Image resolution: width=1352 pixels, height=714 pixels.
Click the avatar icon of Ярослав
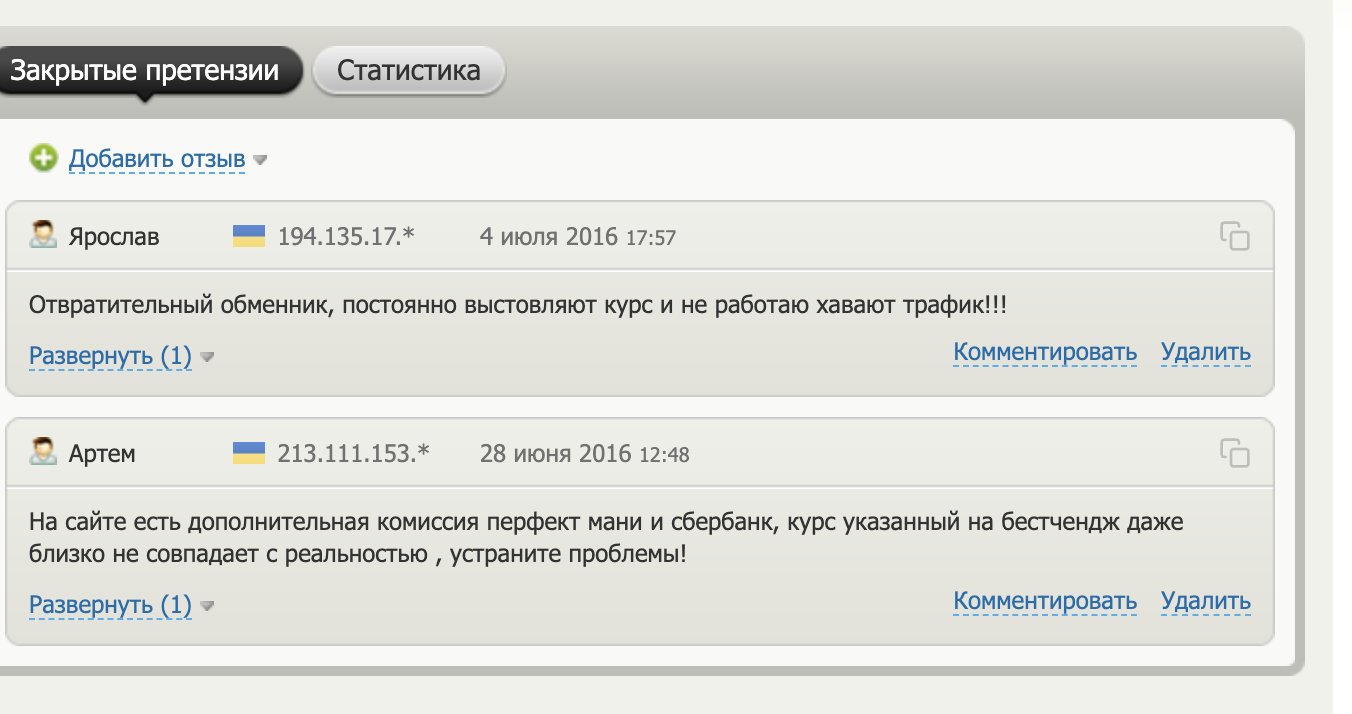pyautogui.click(x=42, y=235)
